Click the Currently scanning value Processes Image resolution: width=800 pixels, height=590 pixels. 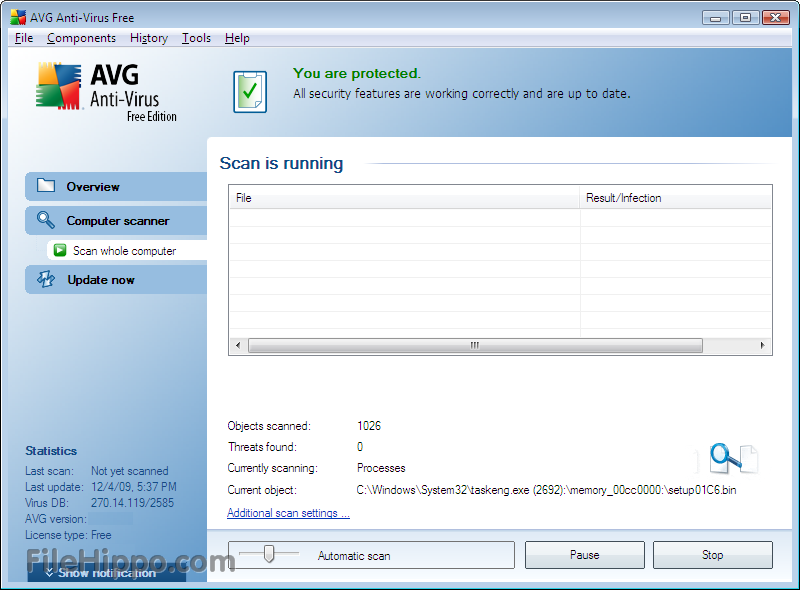coord(381,468)
